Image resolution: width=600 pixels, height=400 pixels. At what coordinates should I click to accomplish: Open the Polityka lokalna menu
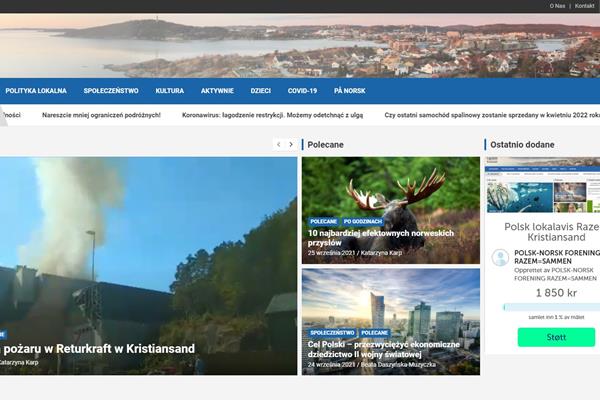[x=36, y=91]
